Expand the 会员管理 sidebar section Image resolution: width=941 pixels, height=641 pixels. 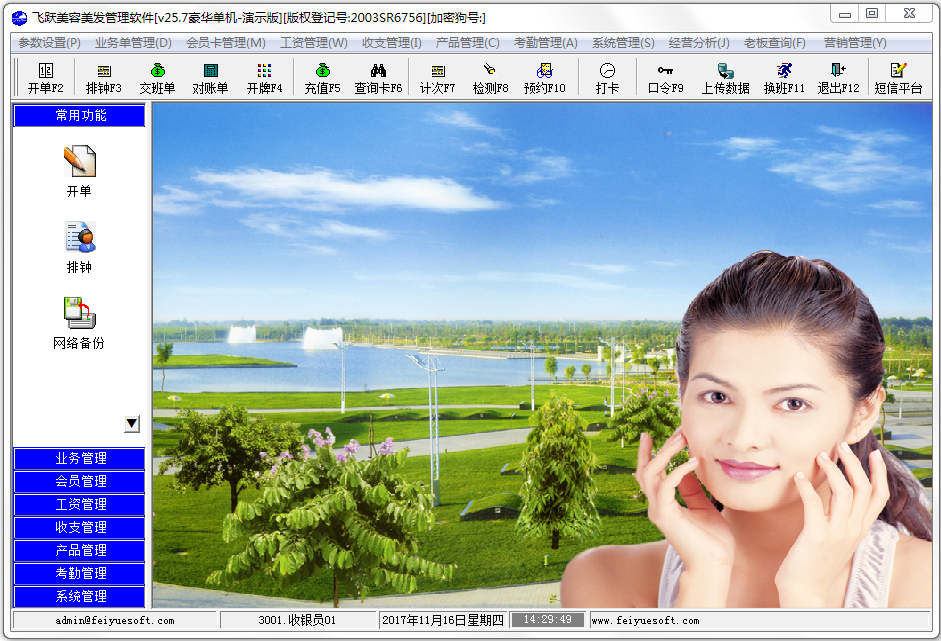click(79, 481)
